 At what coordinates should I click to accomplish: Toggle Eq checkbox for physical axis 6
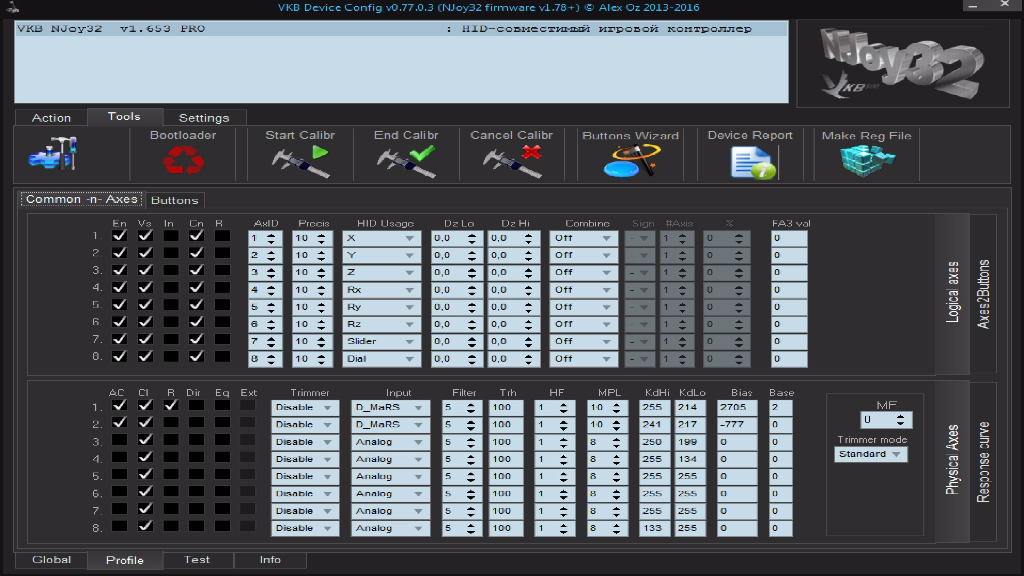click(x=222, y=491)
